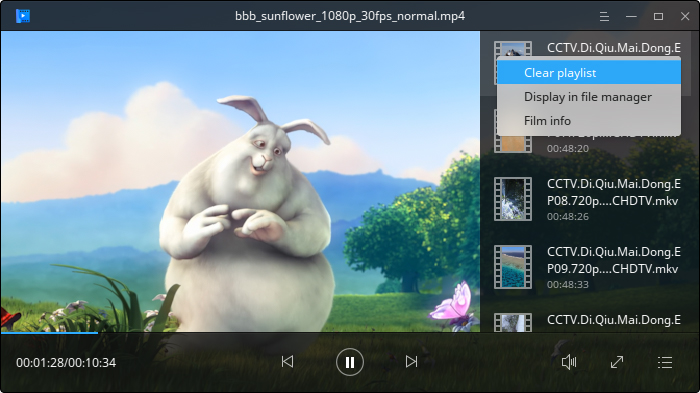This screenshot has height=393, width=700.
Task: Skip to the next video
Action: [412, 362]
